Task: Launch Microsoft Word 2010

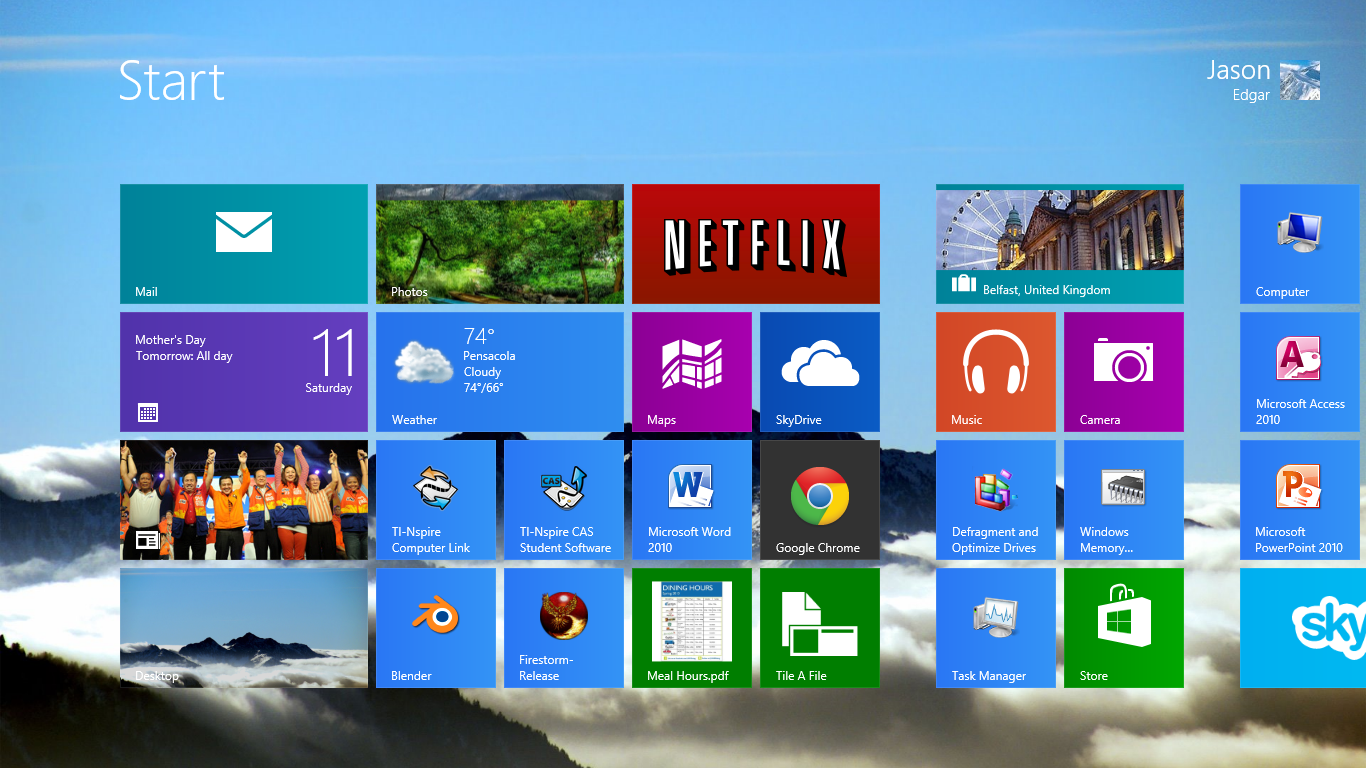Action: click(692, 500)
